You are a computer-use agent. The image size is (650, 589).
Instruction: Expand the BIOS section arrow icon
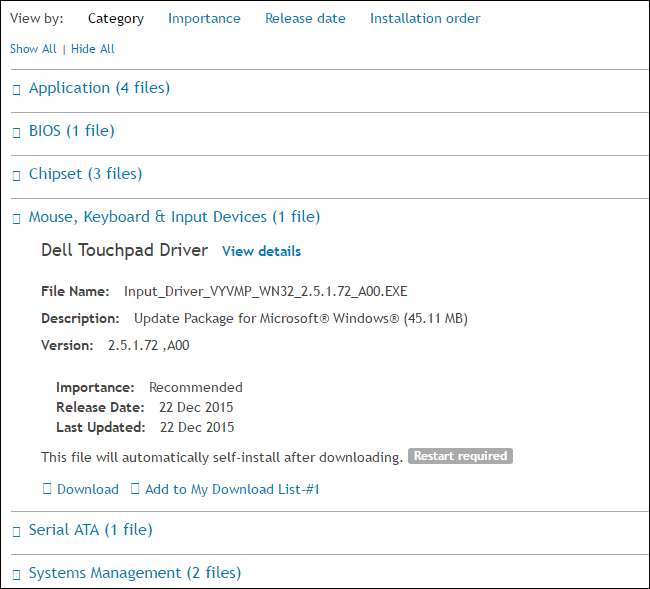[x=16, y=132]
